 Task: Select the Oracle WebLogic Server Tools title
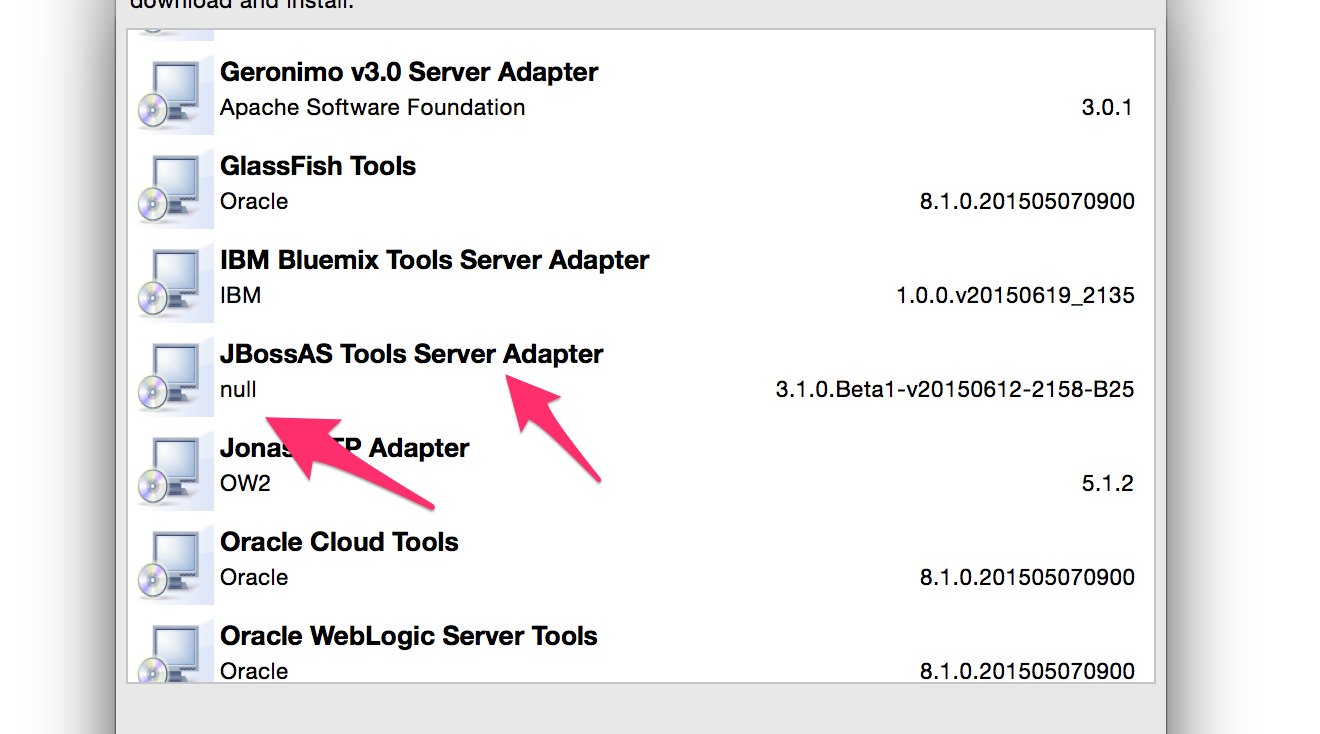point(408,636)
